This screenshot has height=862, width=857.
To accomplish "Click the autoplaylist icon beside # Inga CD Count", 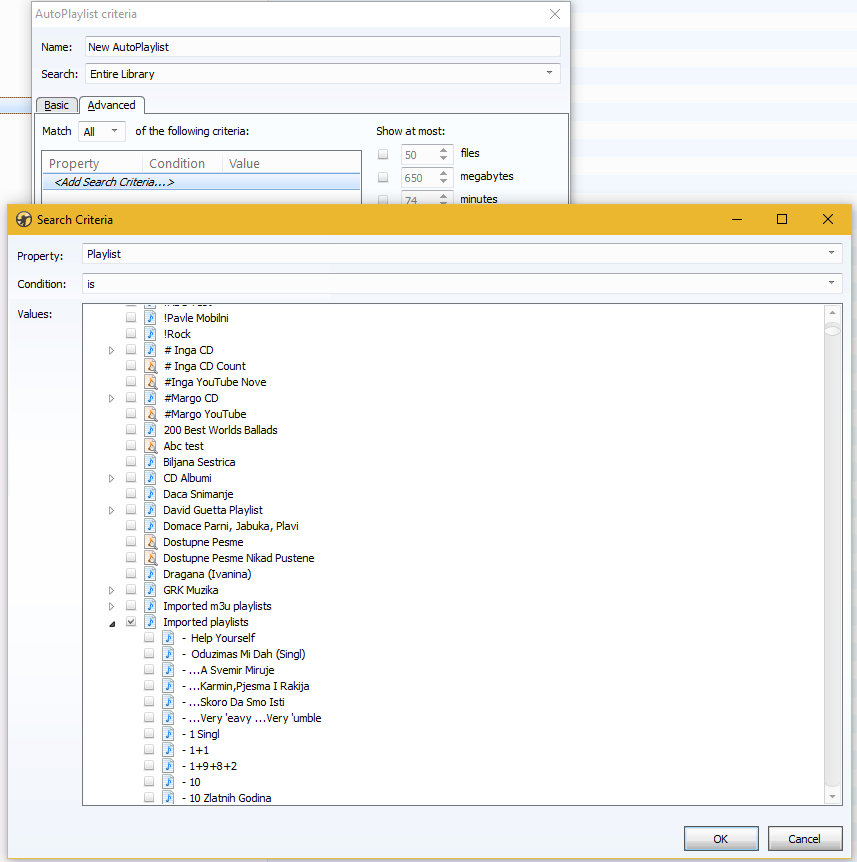I will (x=150, y=366).
